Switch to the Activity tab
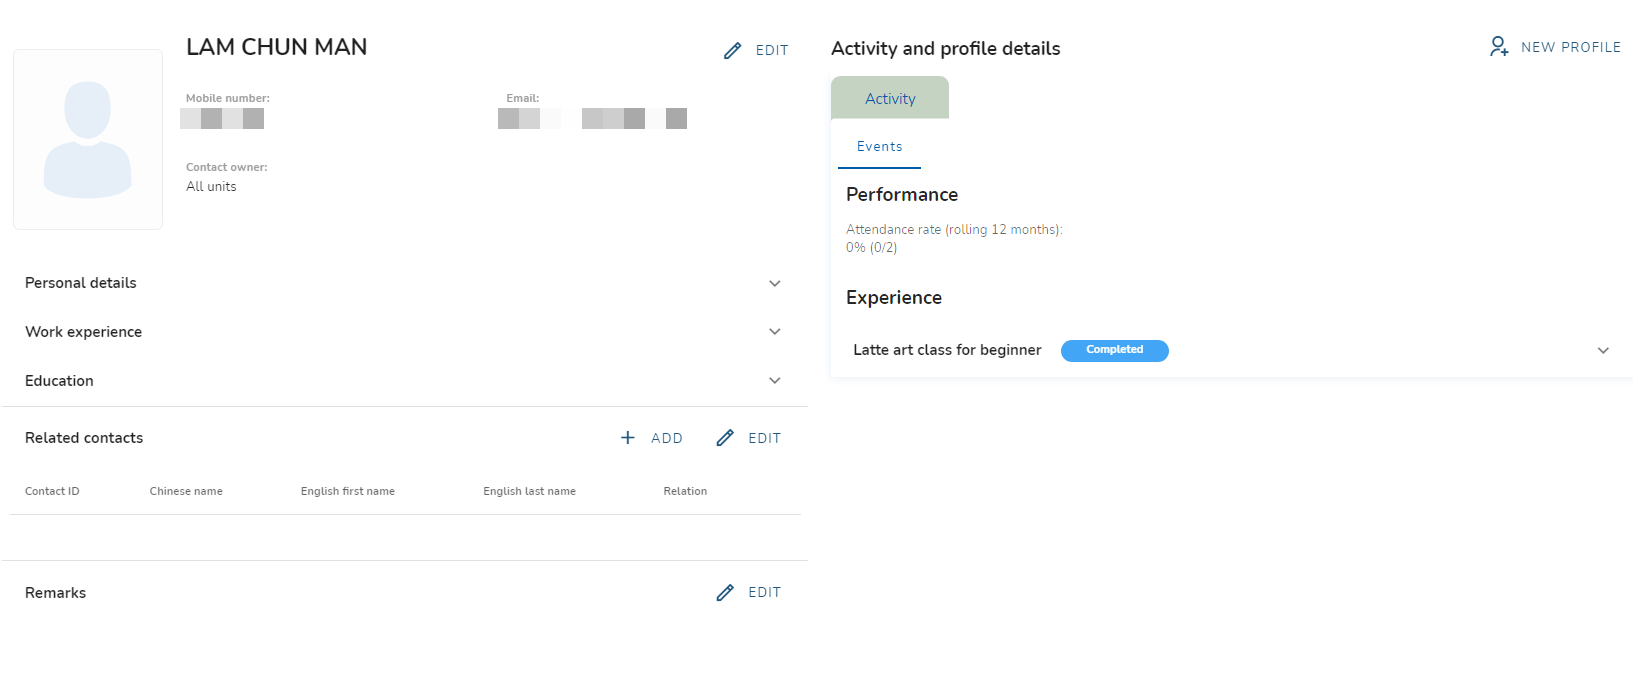The height and width of the screenshot is (693, 1633). pos(890,99)
